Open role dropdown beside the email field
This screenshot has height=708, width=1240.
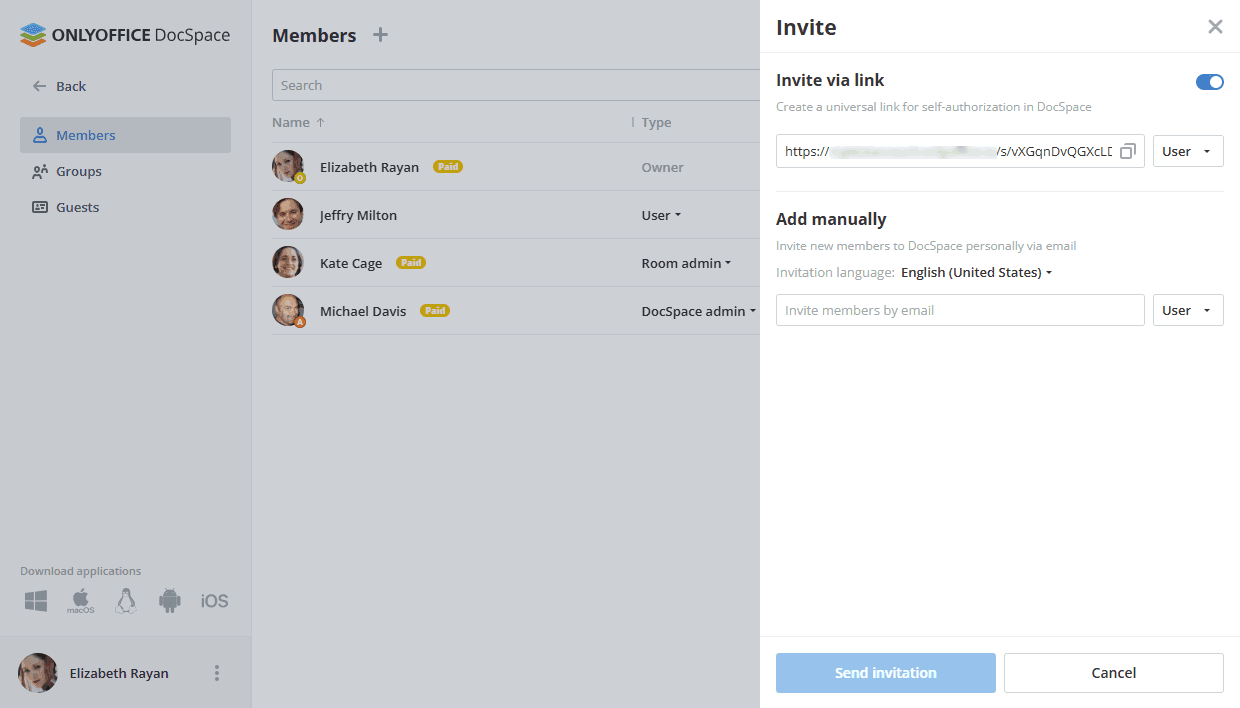pos(1188,310)
